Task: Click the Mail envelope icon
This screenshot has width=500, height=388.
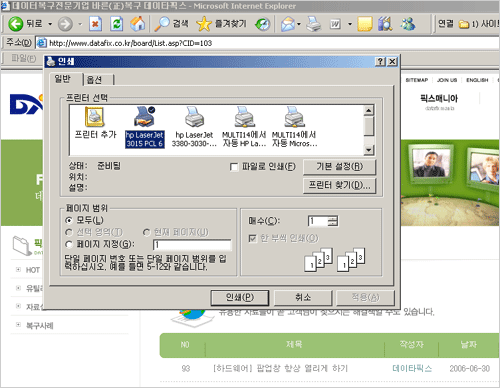Action: pyautogui.click(x=288, y=24)
